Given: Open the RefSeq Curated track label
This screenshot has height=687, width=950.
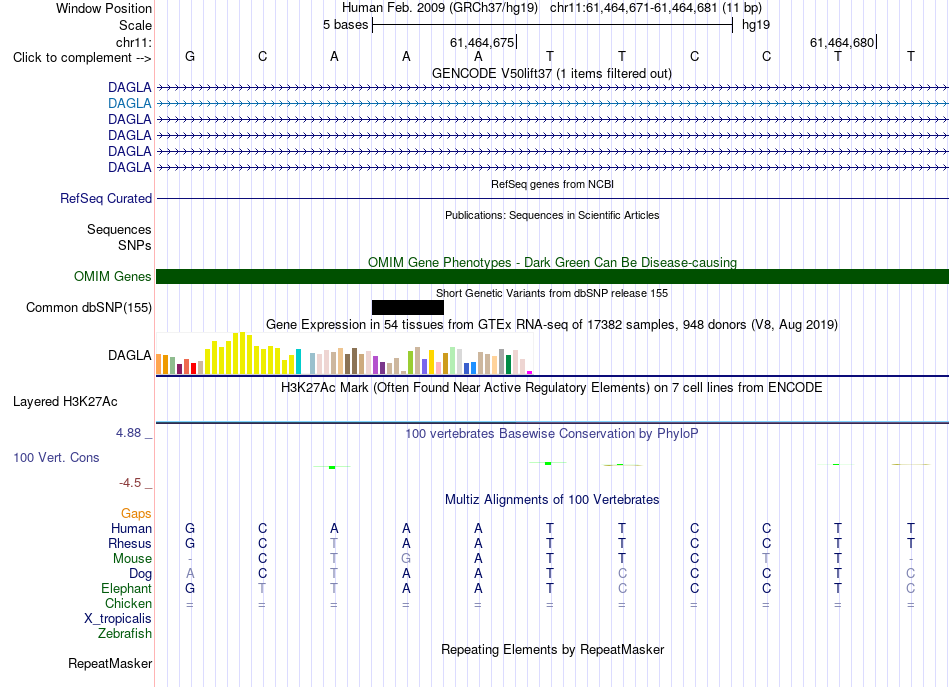Looking at the screenshot, I should [x=106, y=199].
